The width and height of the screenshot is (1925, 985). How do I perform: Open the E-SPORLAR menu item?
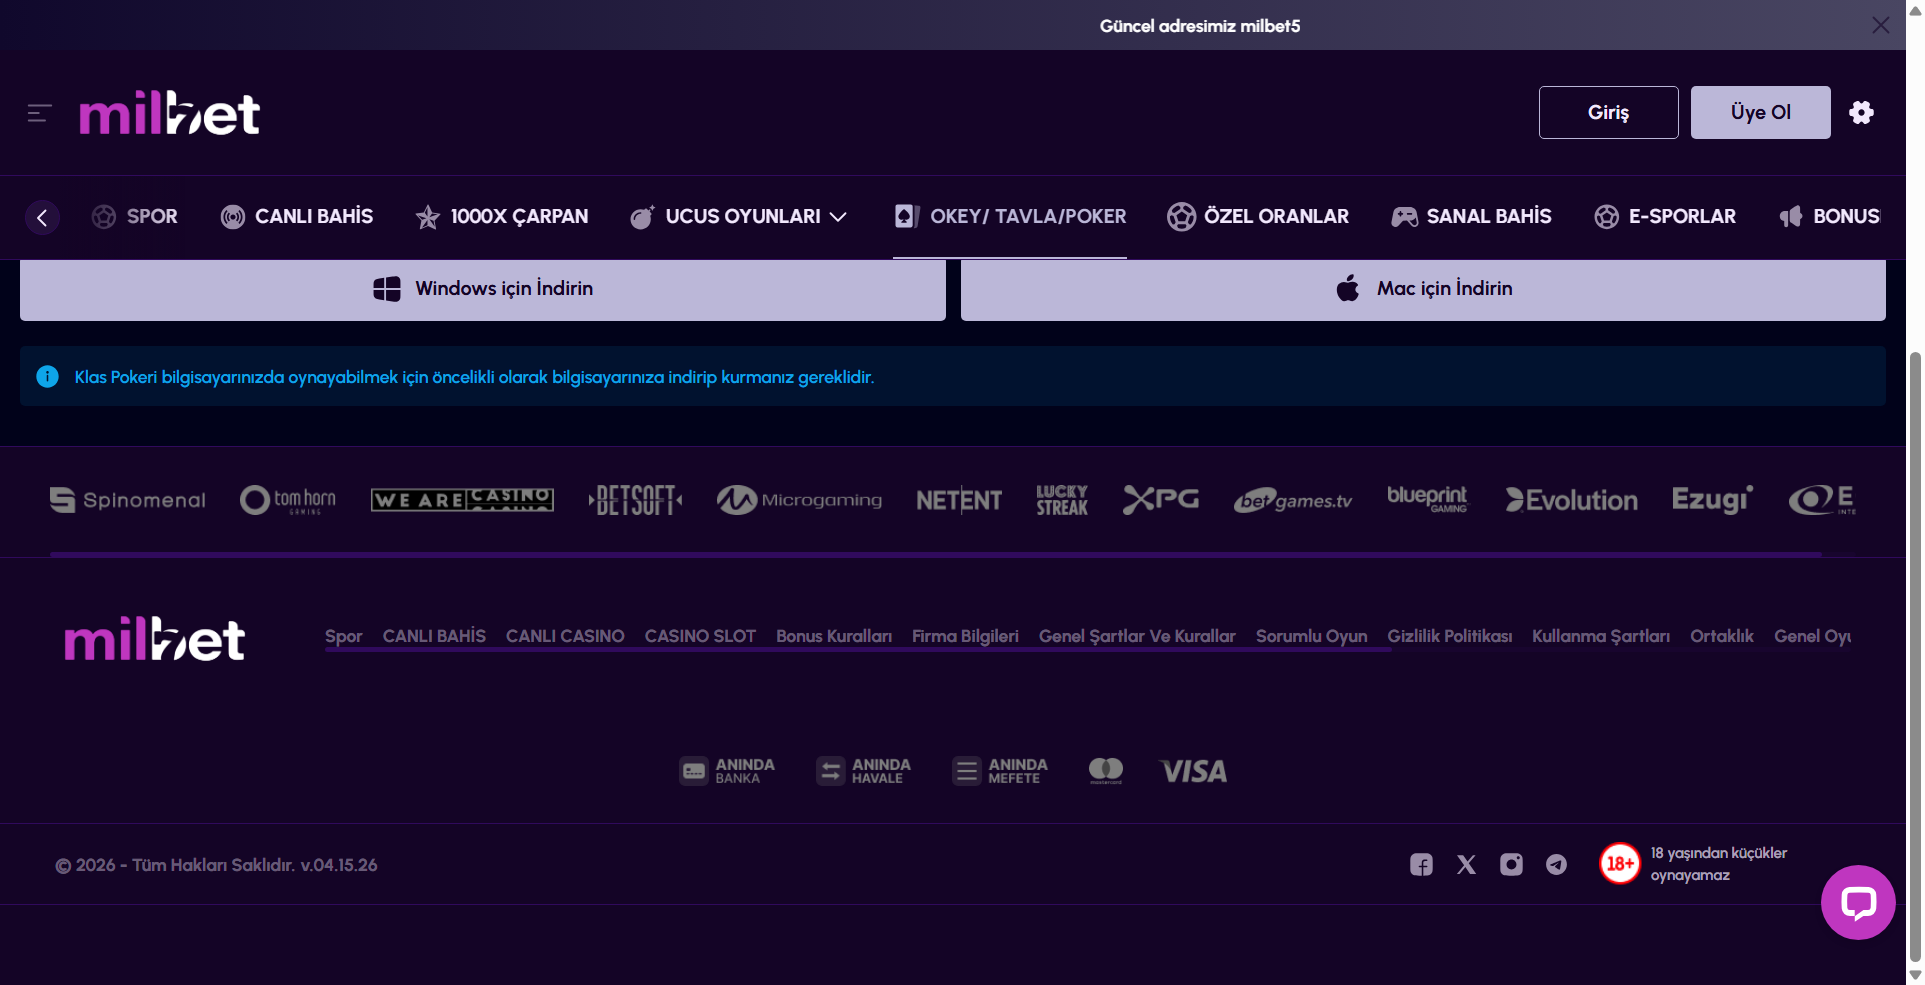pos(1665,217)
